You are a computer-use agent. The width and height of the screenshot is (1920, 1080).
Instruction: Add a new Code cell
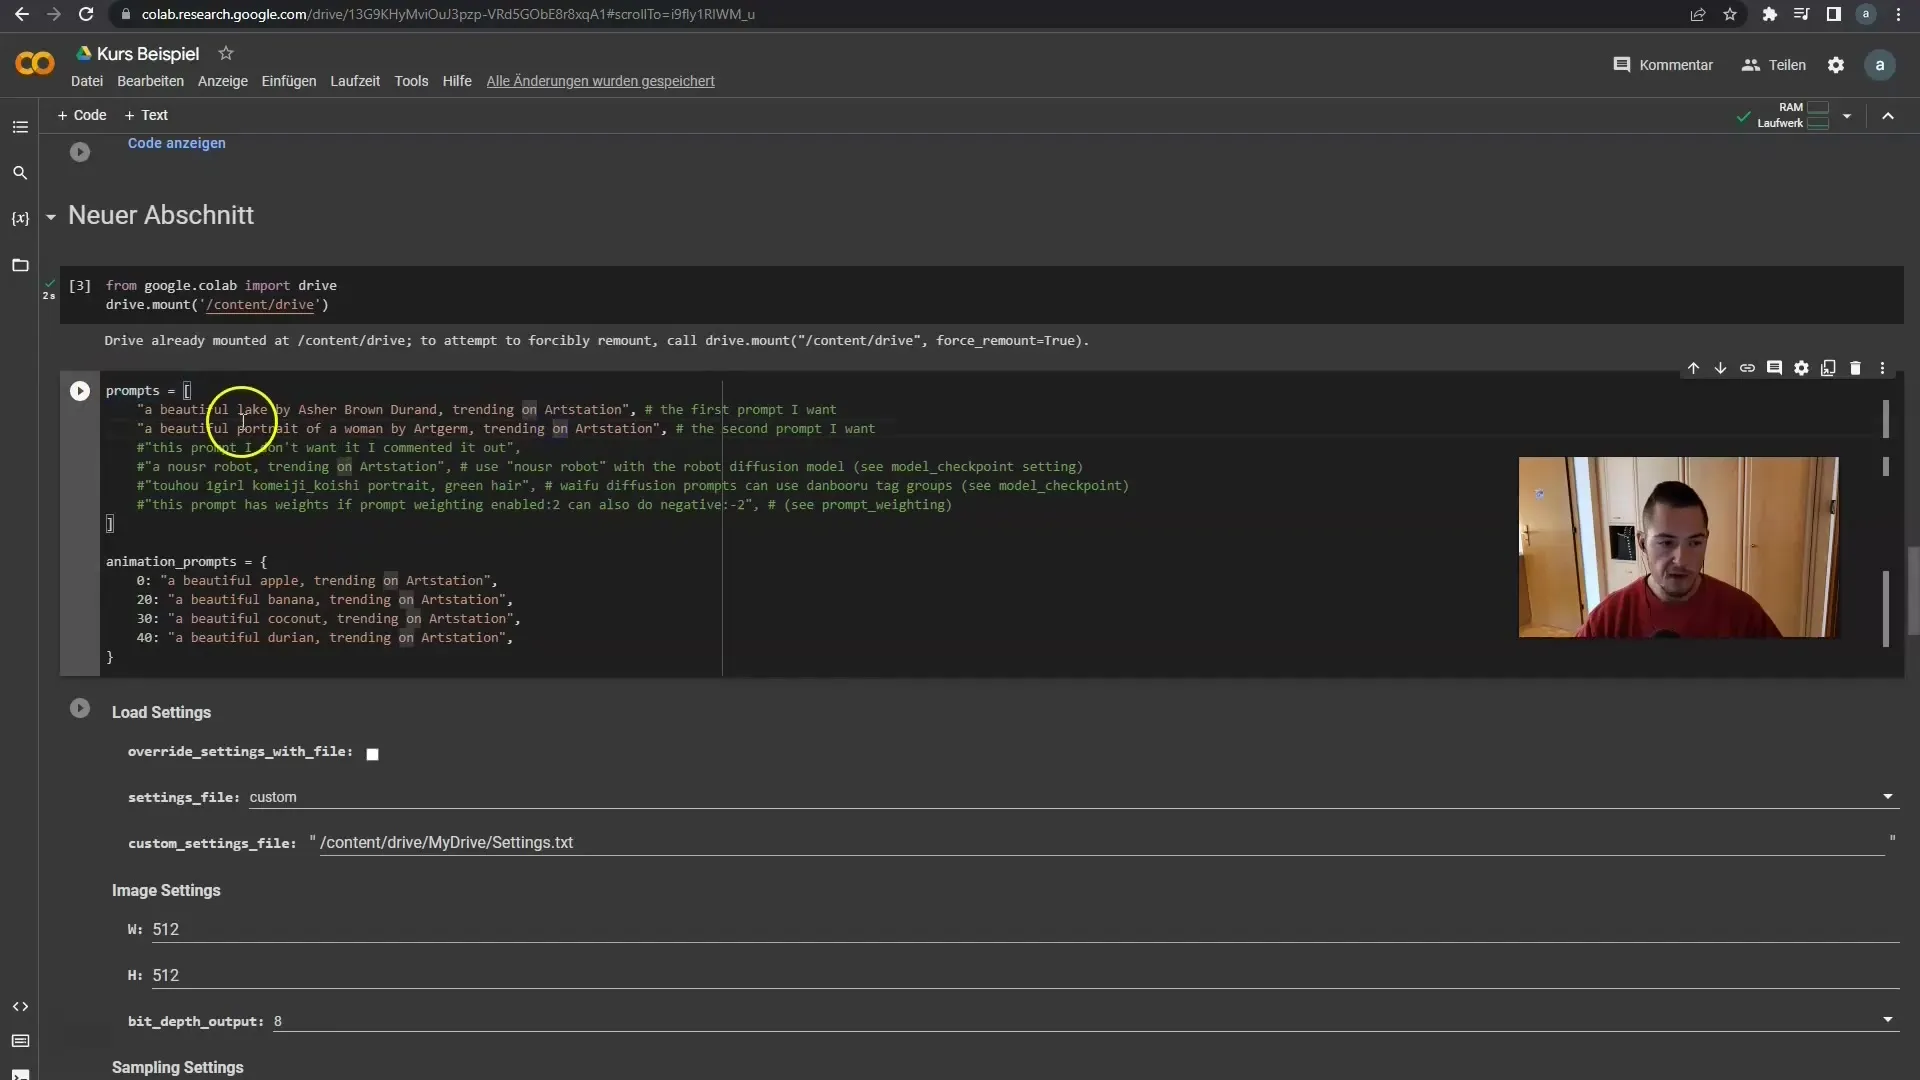click(x=82, y=115)
